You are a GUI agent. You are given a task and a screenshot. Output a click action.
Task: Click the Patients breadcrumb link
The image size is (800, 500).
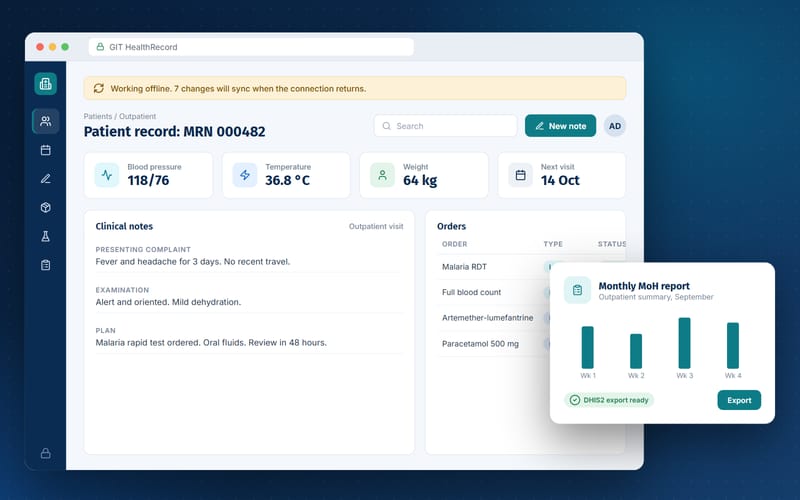[97, 116]
